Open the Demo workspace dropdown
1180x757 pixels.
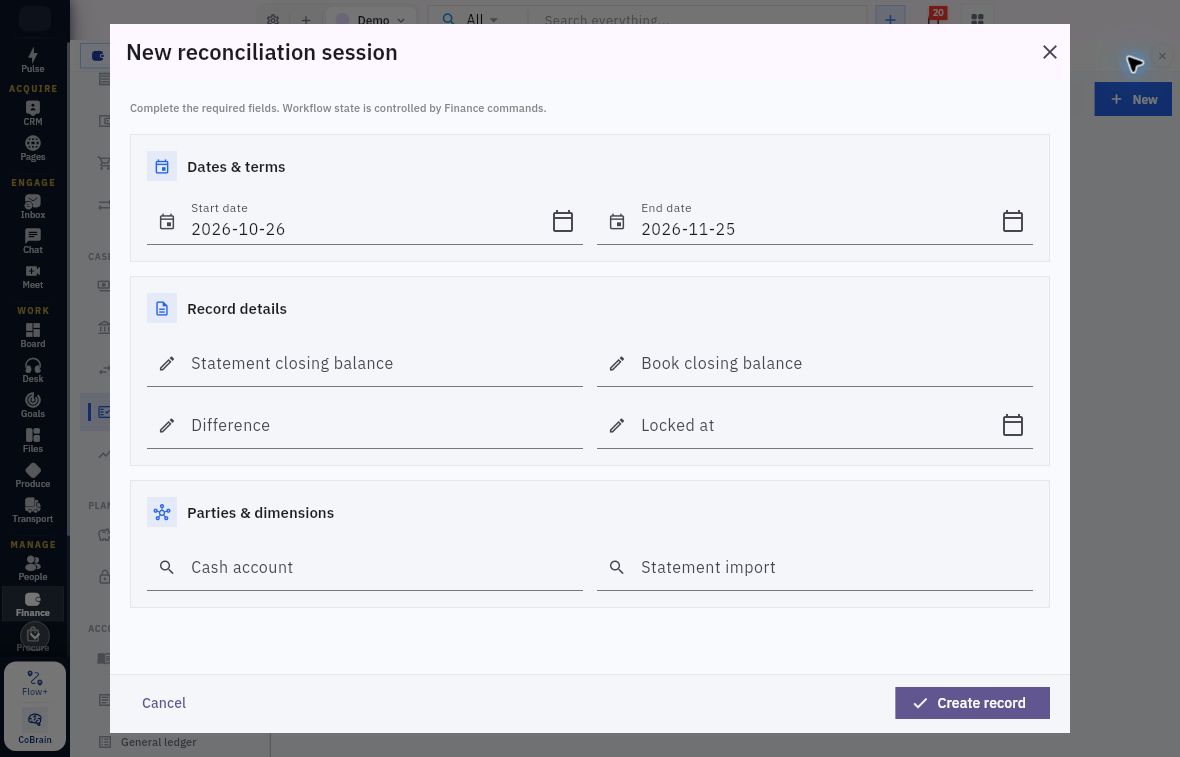[x=371, y=20]
